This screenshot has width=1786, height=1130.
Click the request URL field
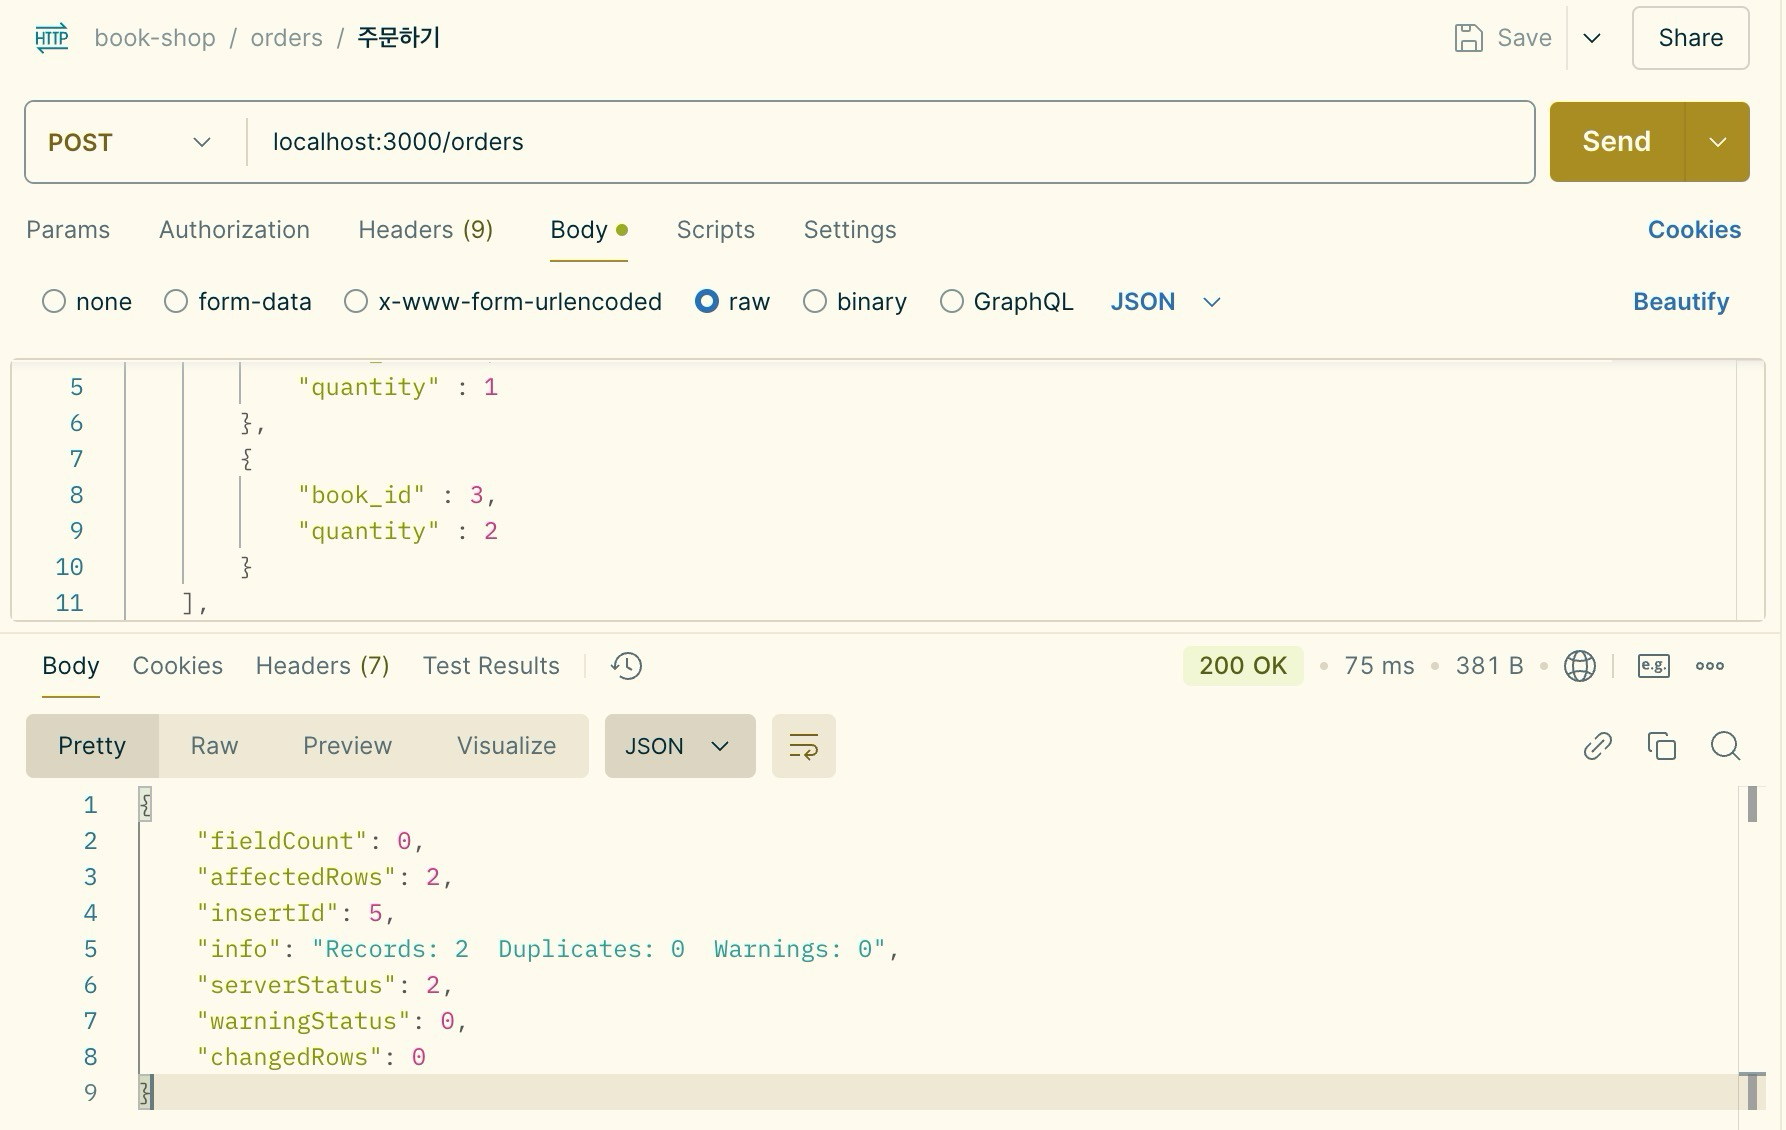pos(890,142)
